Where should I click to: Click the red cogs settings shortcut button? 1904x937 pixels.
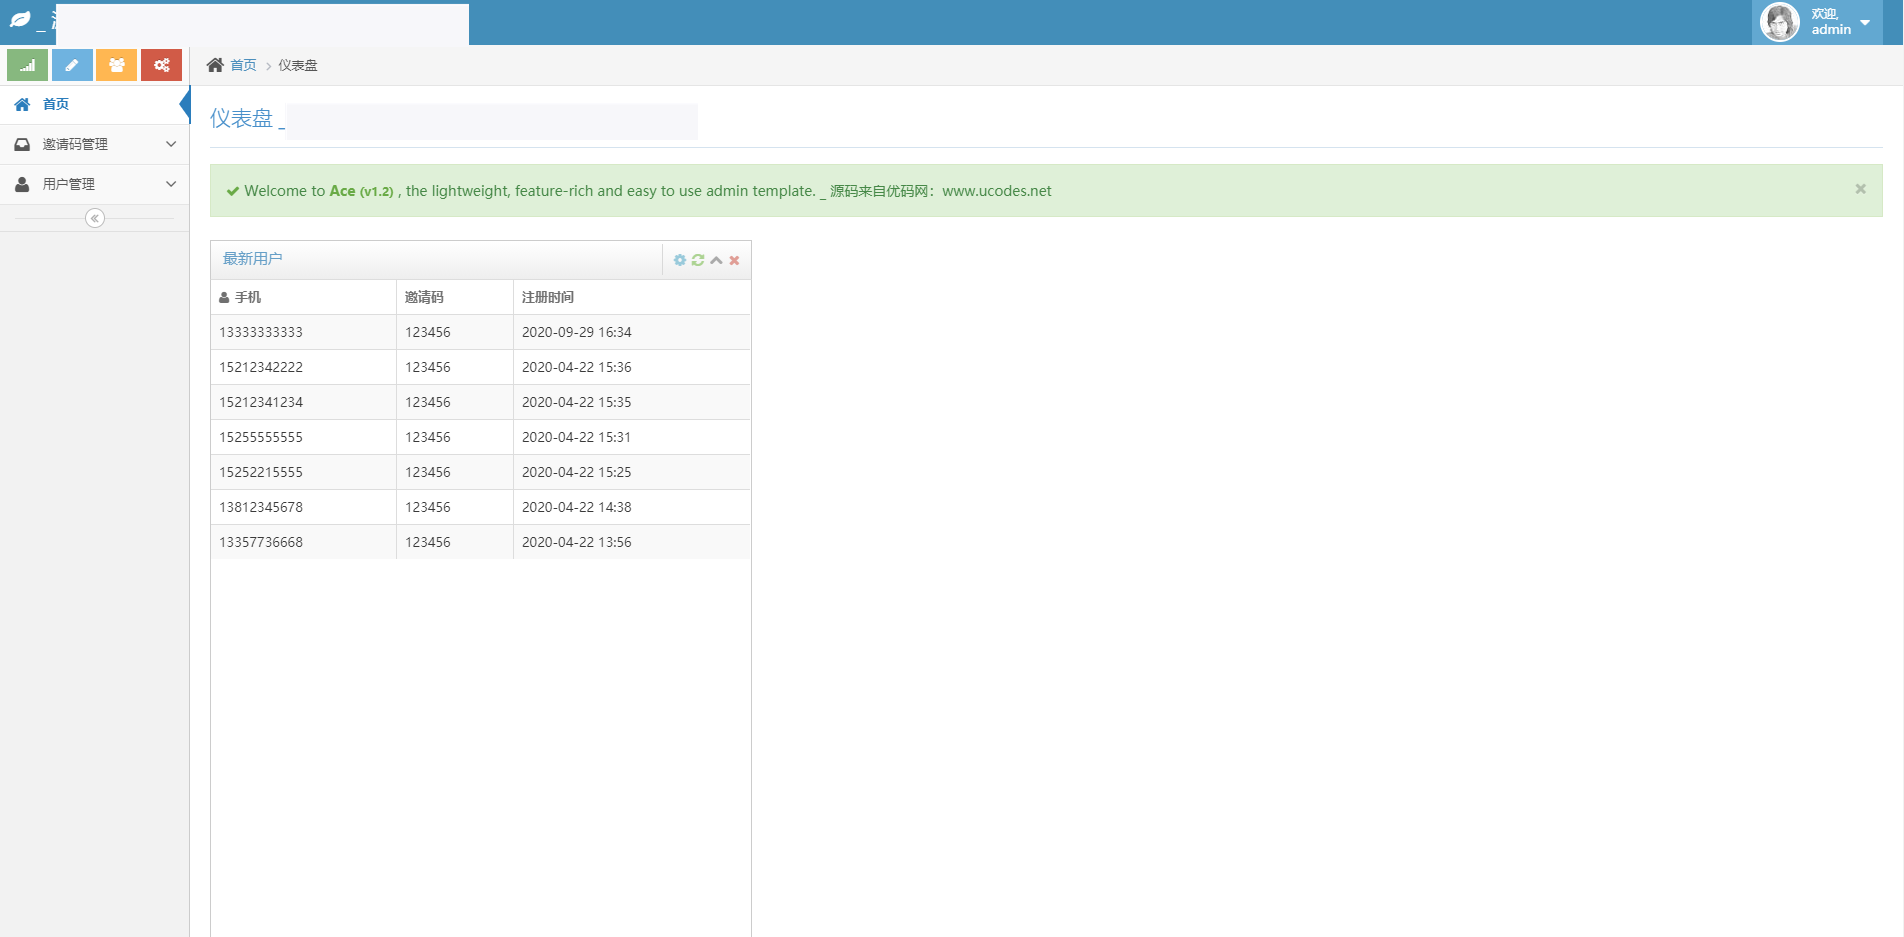[x=161, y=65]
